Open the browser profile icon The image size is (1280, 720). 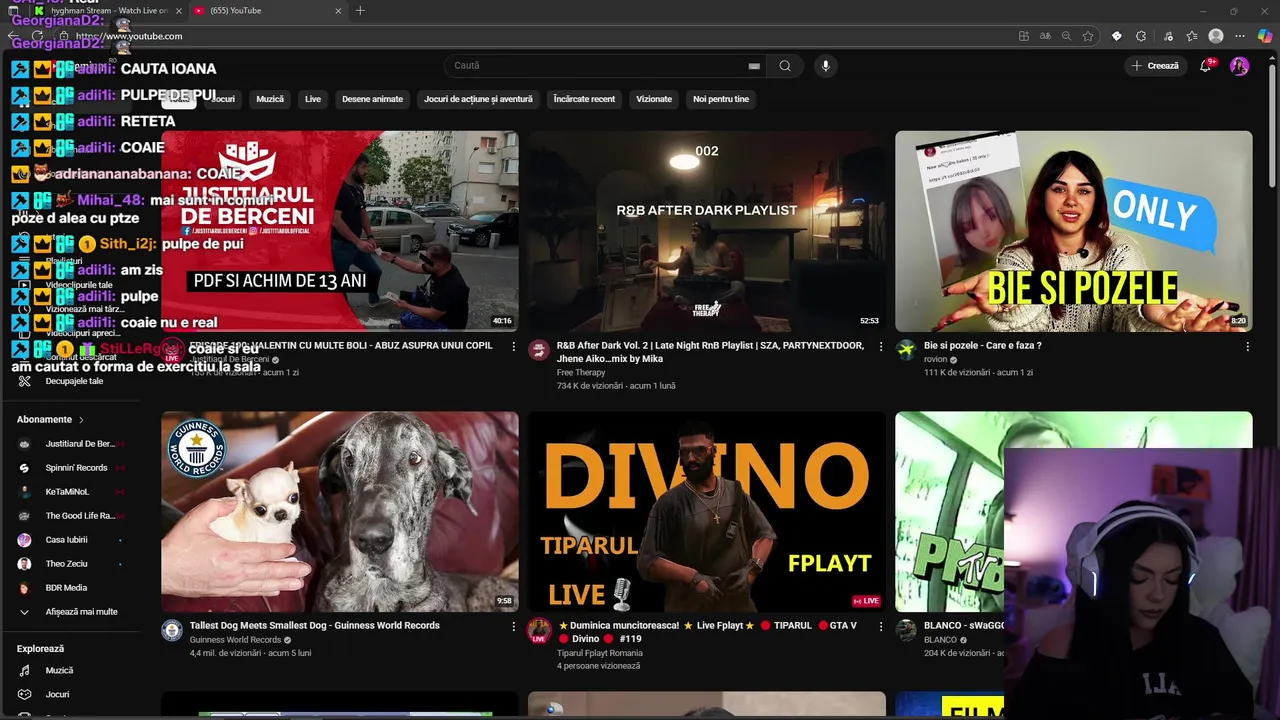coord(1216,36)
